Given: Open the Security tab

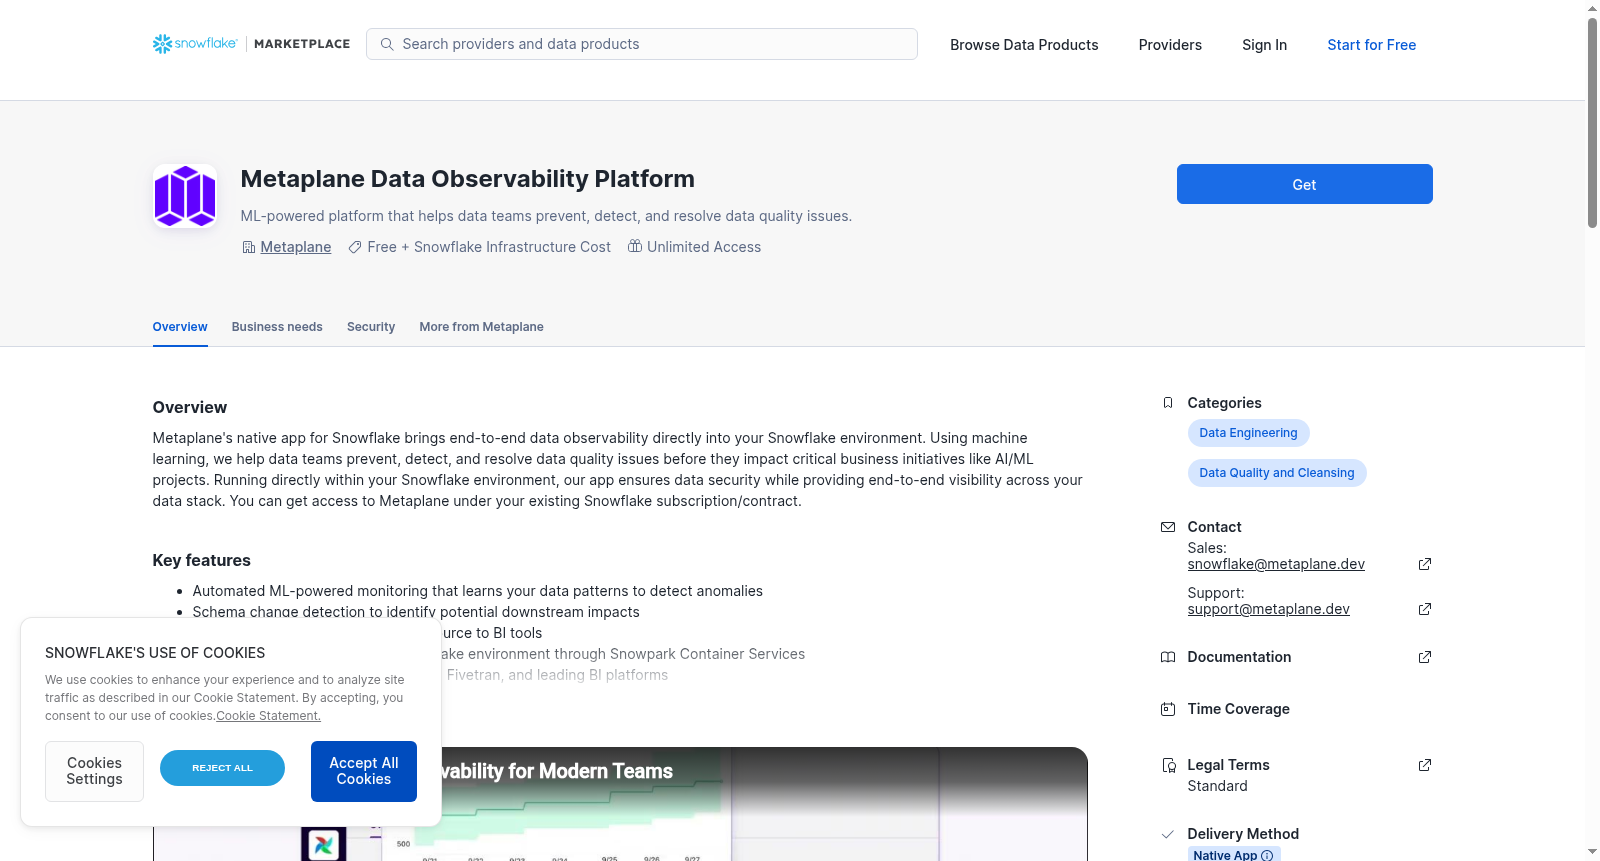Looking at the screenshot, I should [371, 327].
